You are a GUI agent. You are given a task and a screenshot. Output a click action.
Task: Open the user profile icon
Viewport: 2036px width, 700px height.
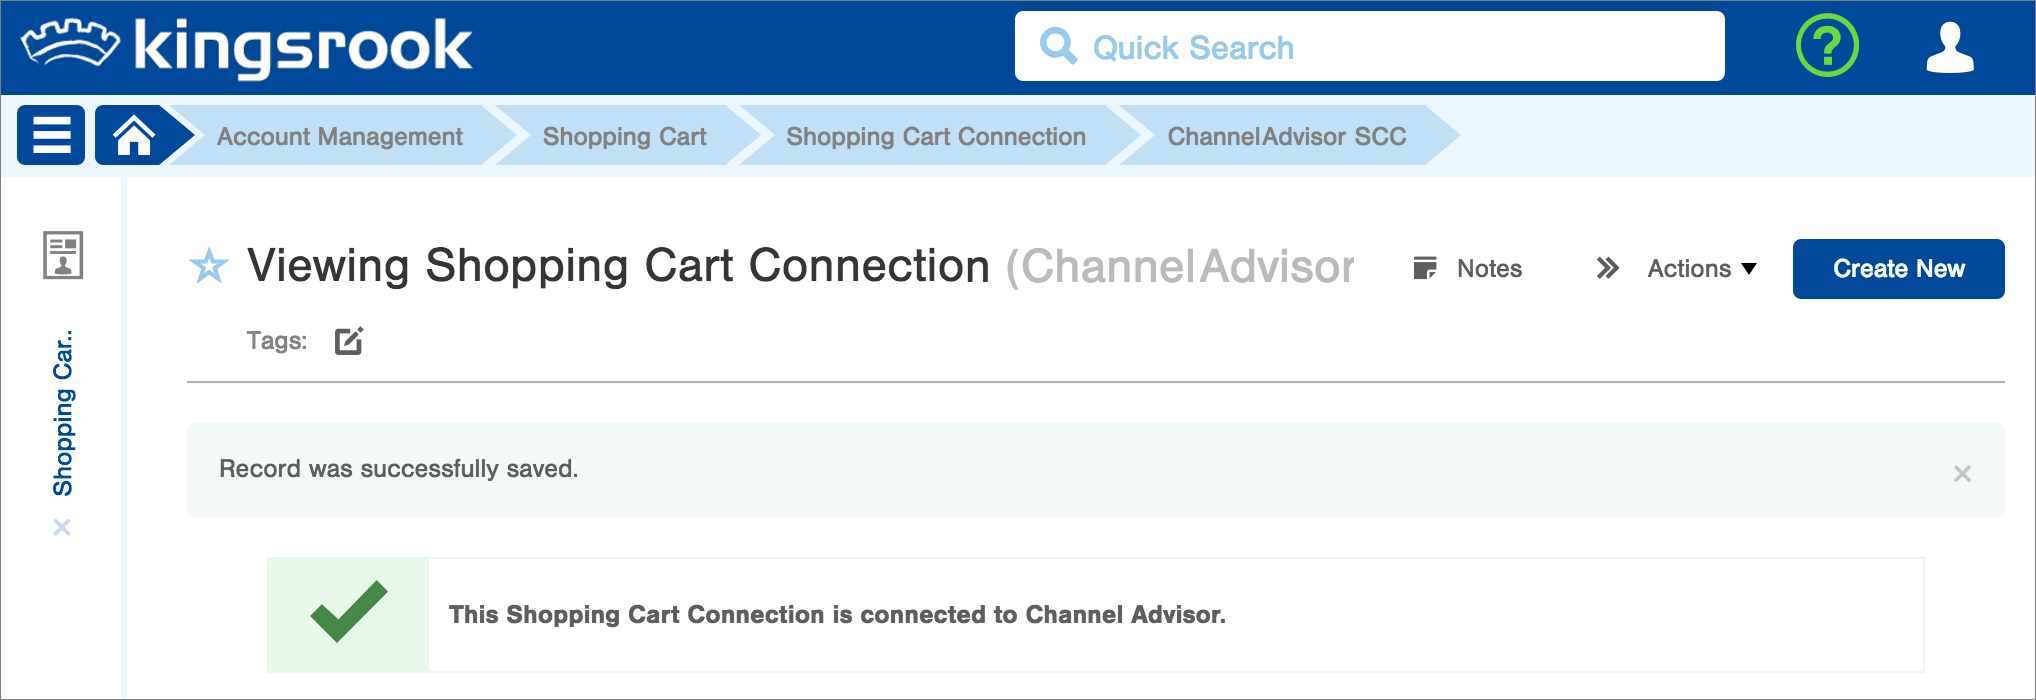tap(1950, 47)
